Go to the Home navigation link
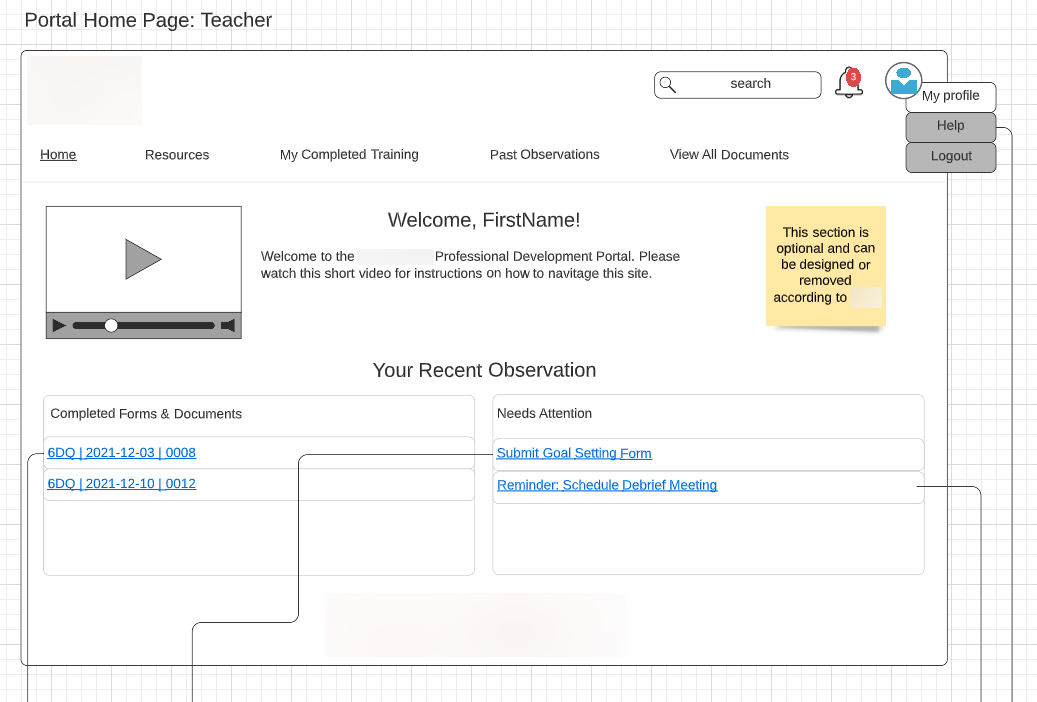The height and width of the screenshot is (702, 1037). pyautogui.click(x=58, y=155)
